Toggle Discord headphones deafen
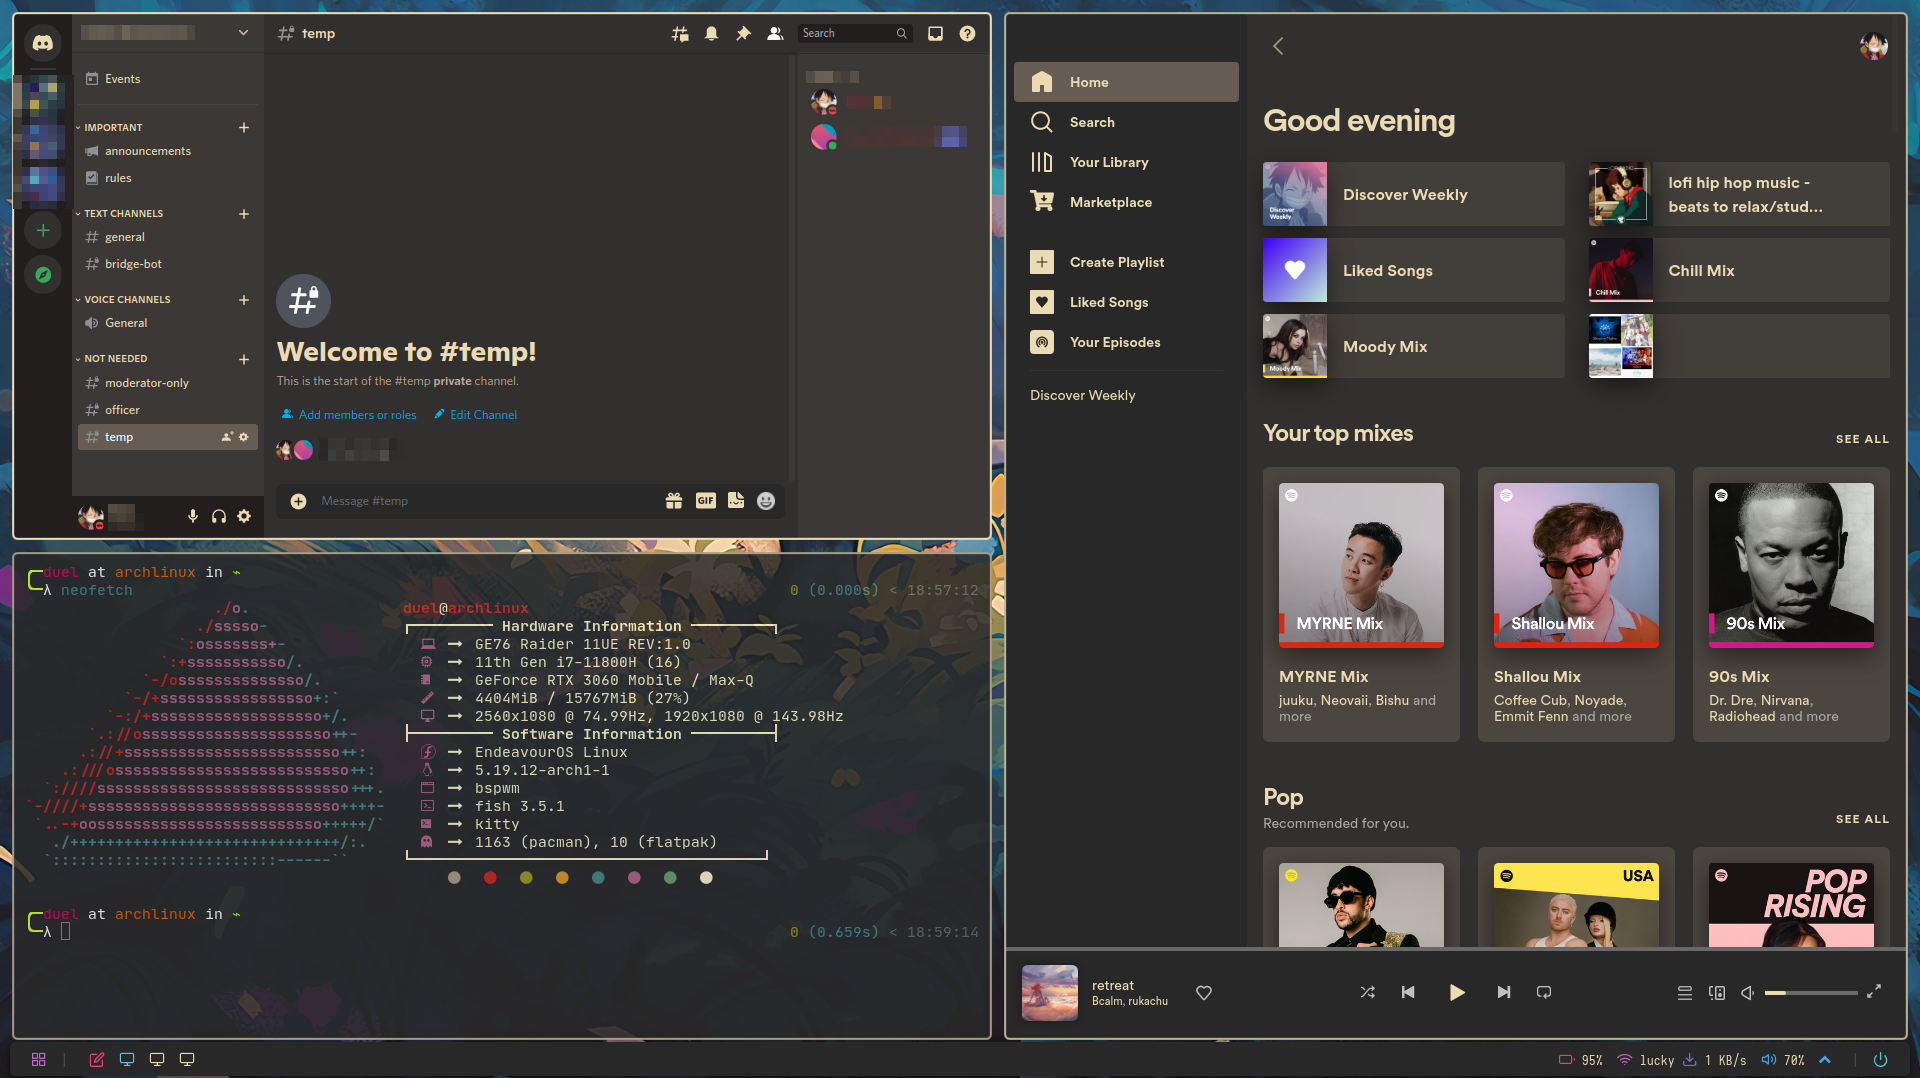The height and width of the screenshot is (1078, 1920). (x=219, y=516)
